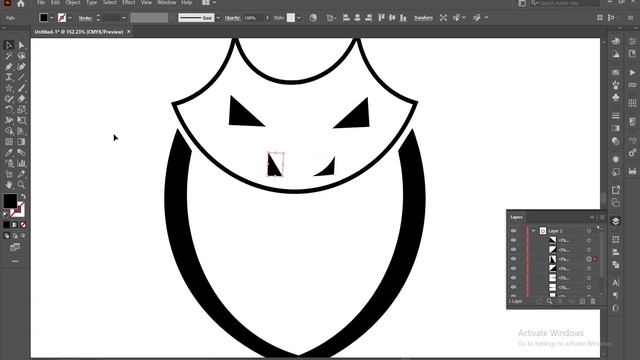Open the Object menu
The height and width of the screenshot is (360, 640).
pyautogui.click(x=73, y=3)
